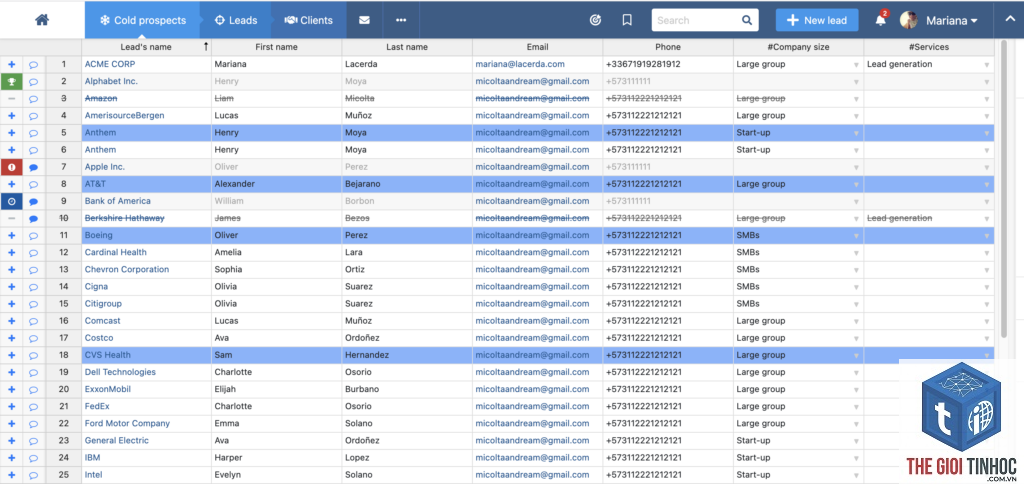The width and height of the screenshot is (1024, 484).
Task: Click the bookmark icon
Action: pyautogui.click(x=627, y=20)
